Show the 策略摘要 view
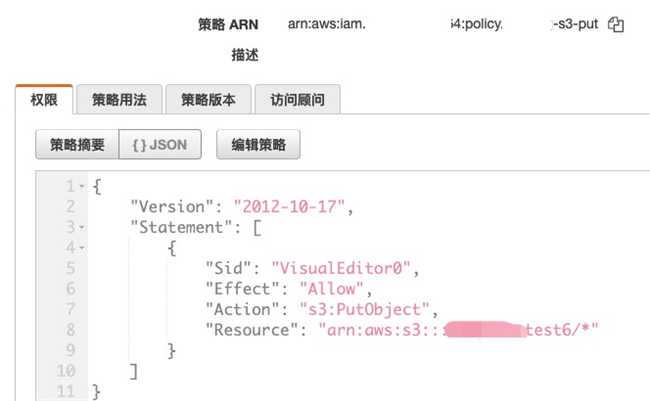 tap(77, 145)
